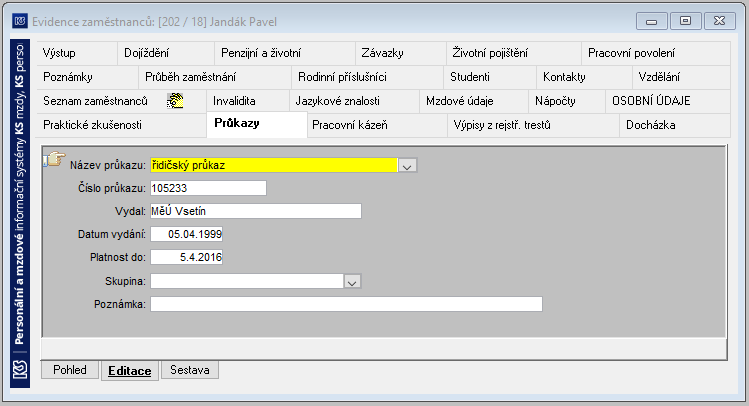749x406 pixels.
Task: Open the Vzdělání tab
Action: (681, 77)
